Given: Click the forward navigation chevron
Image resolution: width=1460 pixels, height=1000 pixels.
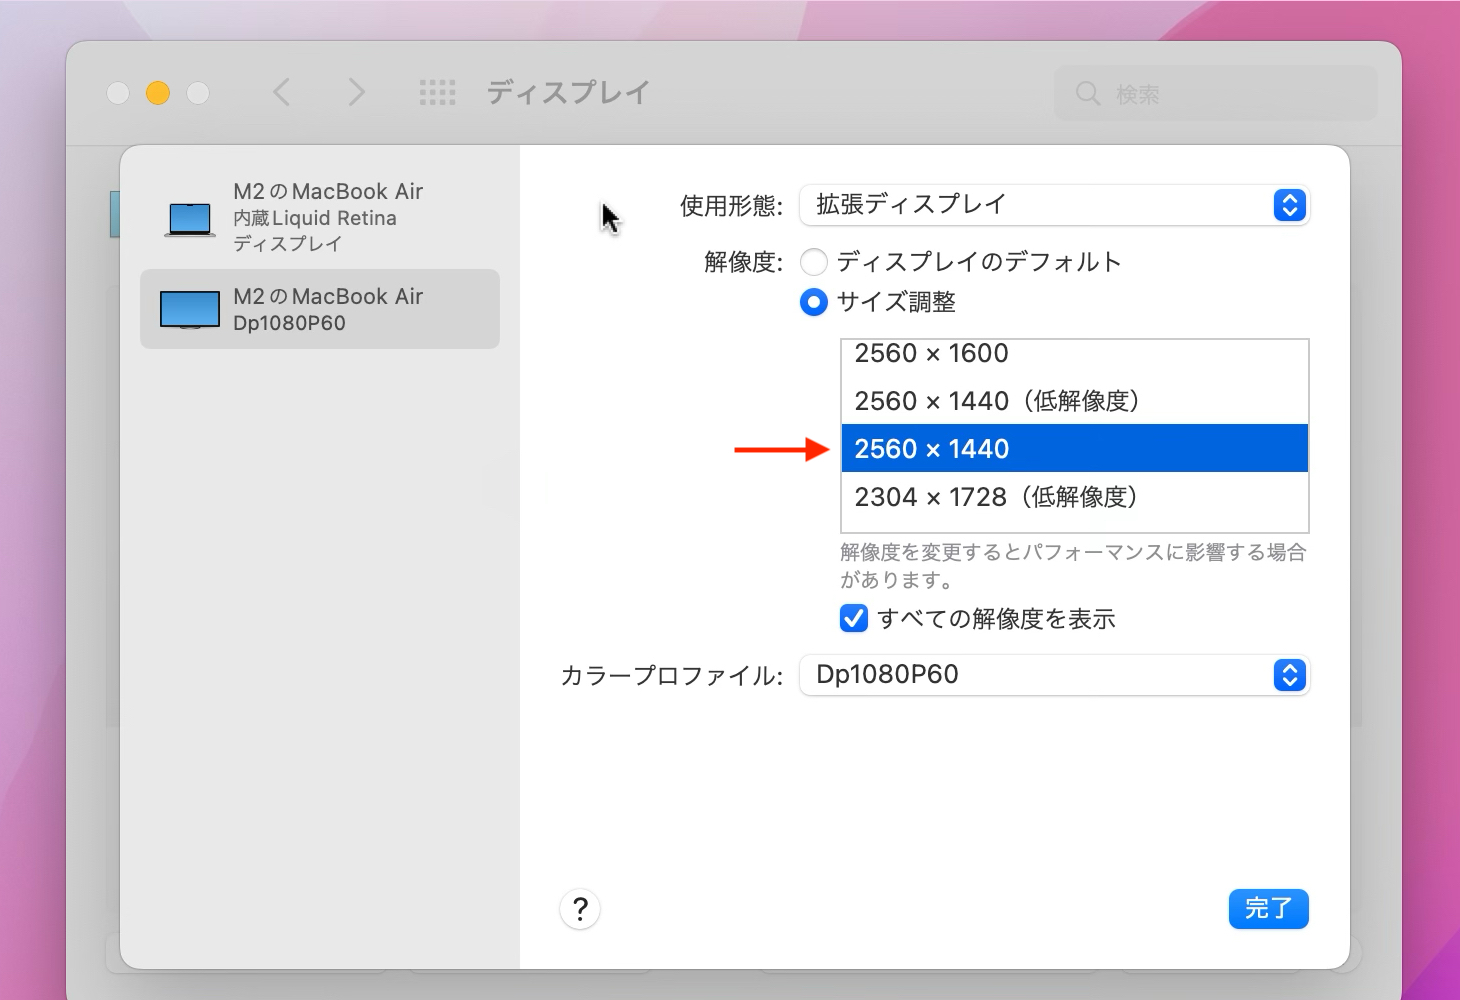Looking at the screenshot, I should 357,91.
